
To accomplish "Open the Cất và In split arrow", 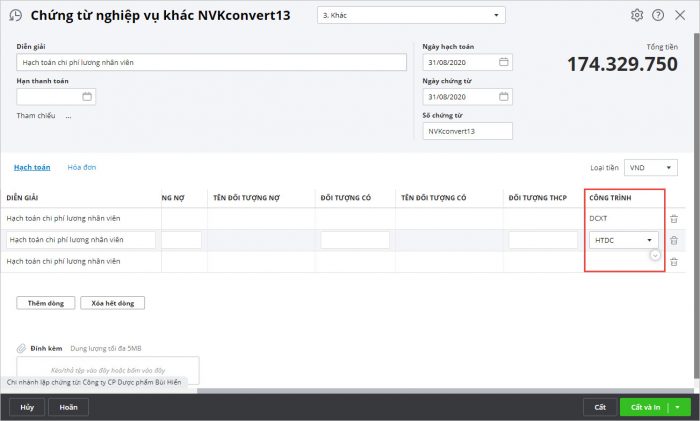I will 677,407.
